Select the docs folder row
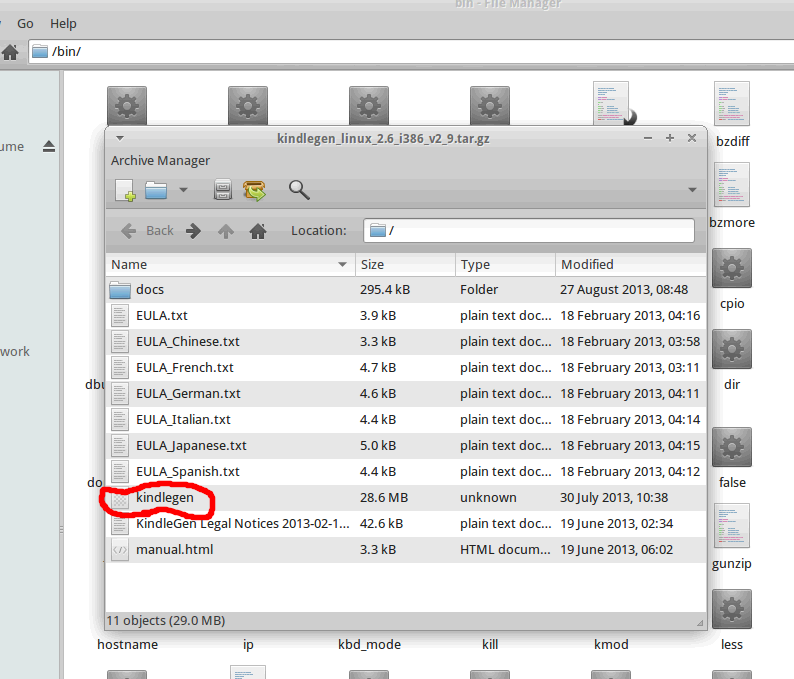This screenshot has height=679, width=794. coord(406,290)
